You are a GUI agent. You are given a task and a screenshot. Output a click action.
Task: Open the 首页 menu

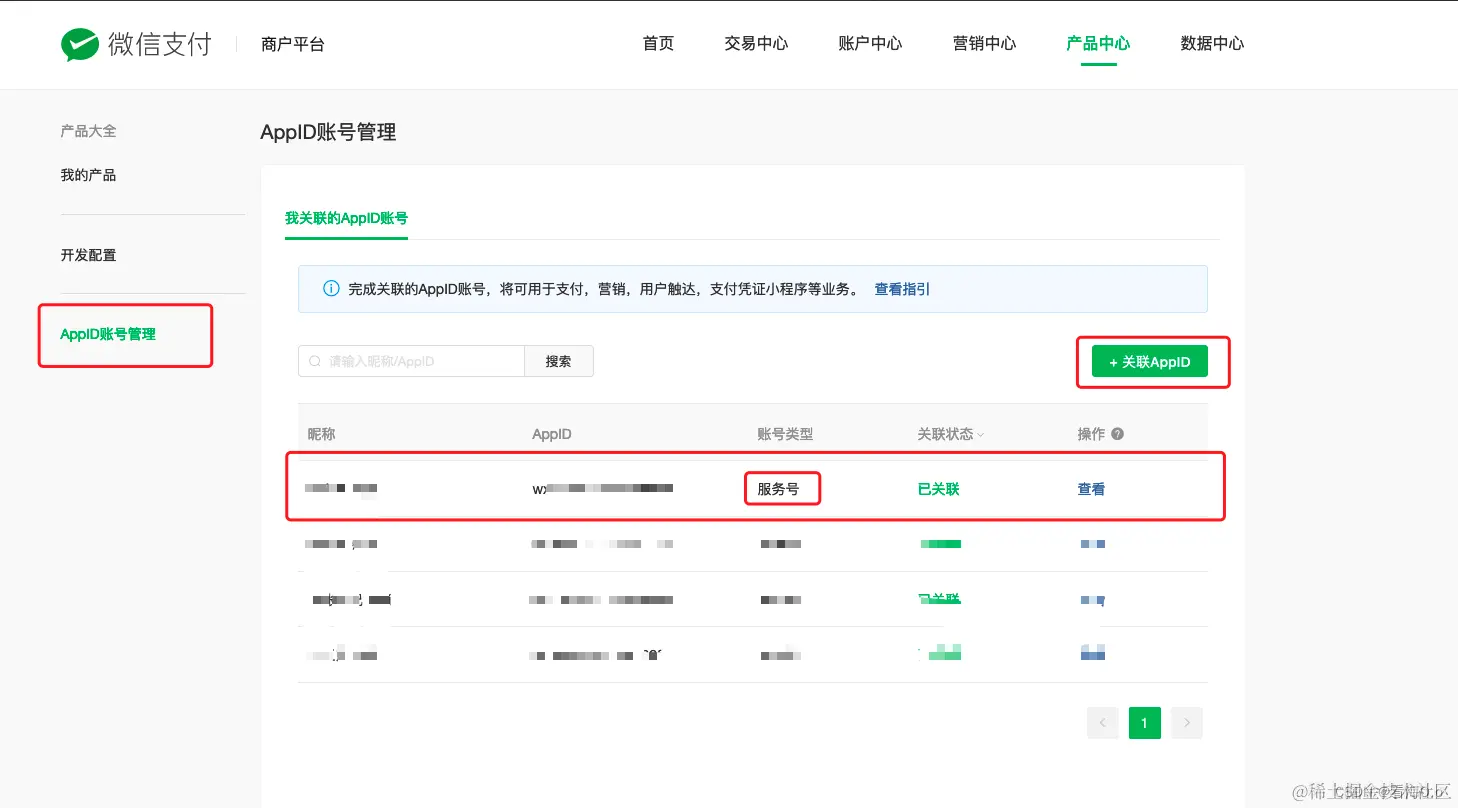658,44
